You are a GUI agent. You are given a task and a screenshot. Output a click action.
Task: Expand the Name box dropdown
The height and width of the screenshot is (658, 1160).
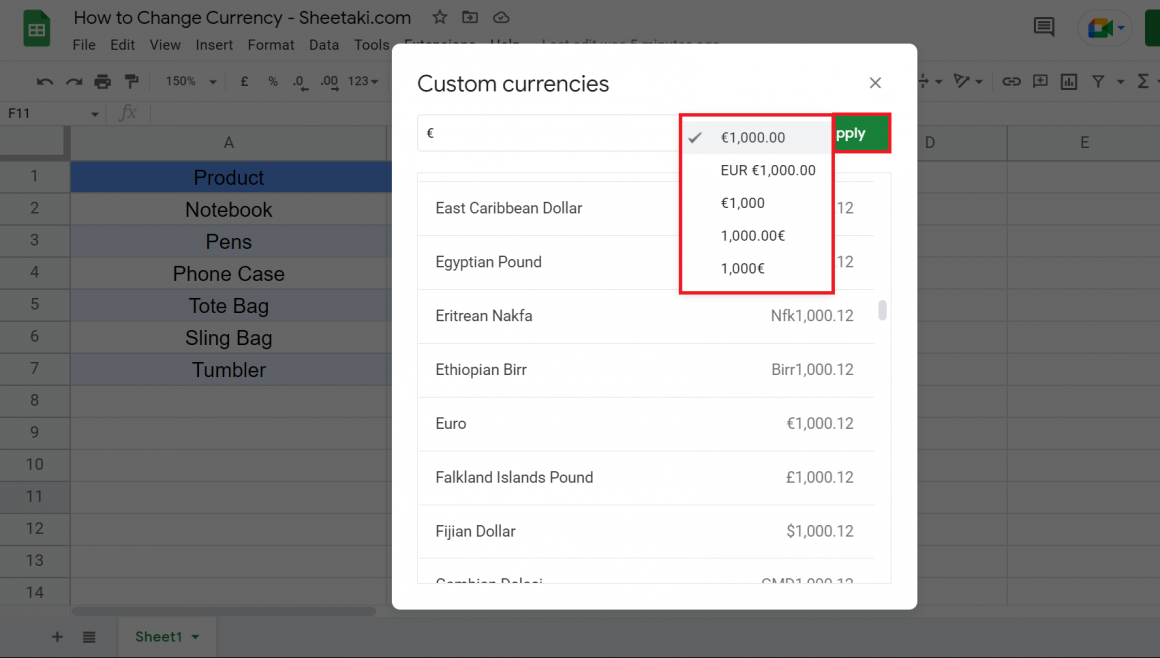click(x=95, y=113)
